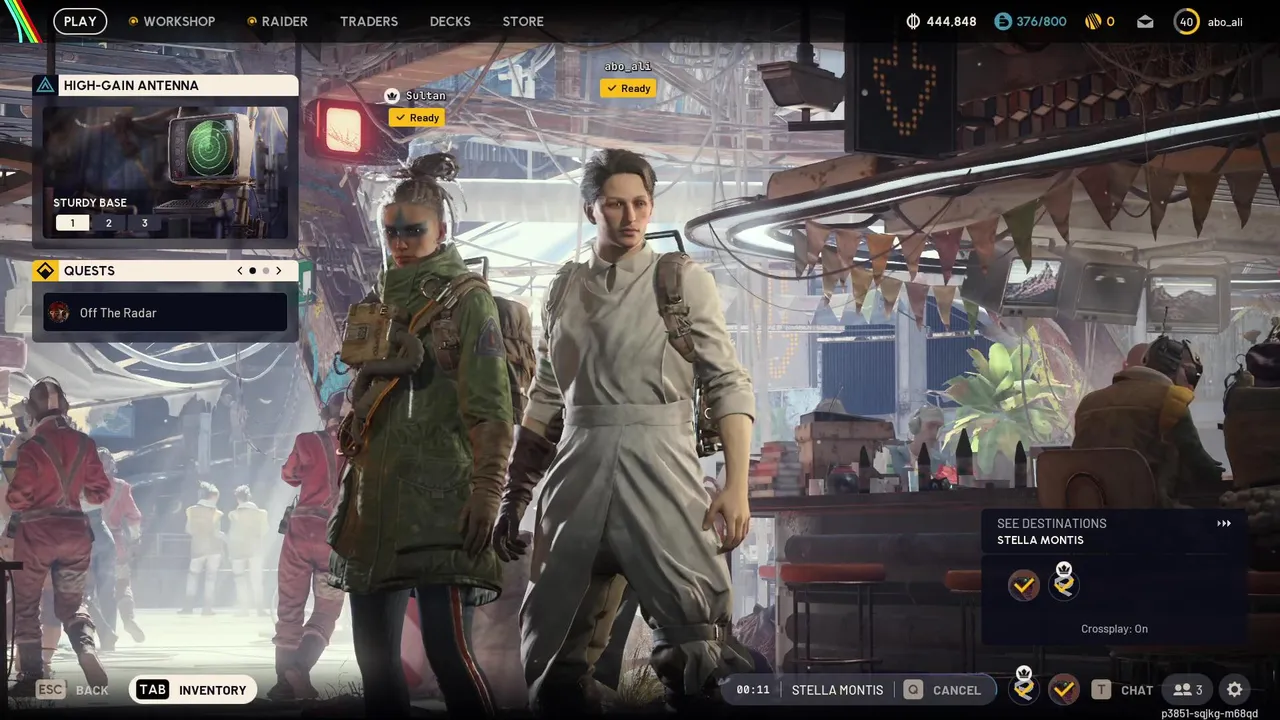Click the Q key icon beside Cancel
Image resolution: width=1280 pixels, height=720 pixels.
pyautogui.click(x=912, y=689)
